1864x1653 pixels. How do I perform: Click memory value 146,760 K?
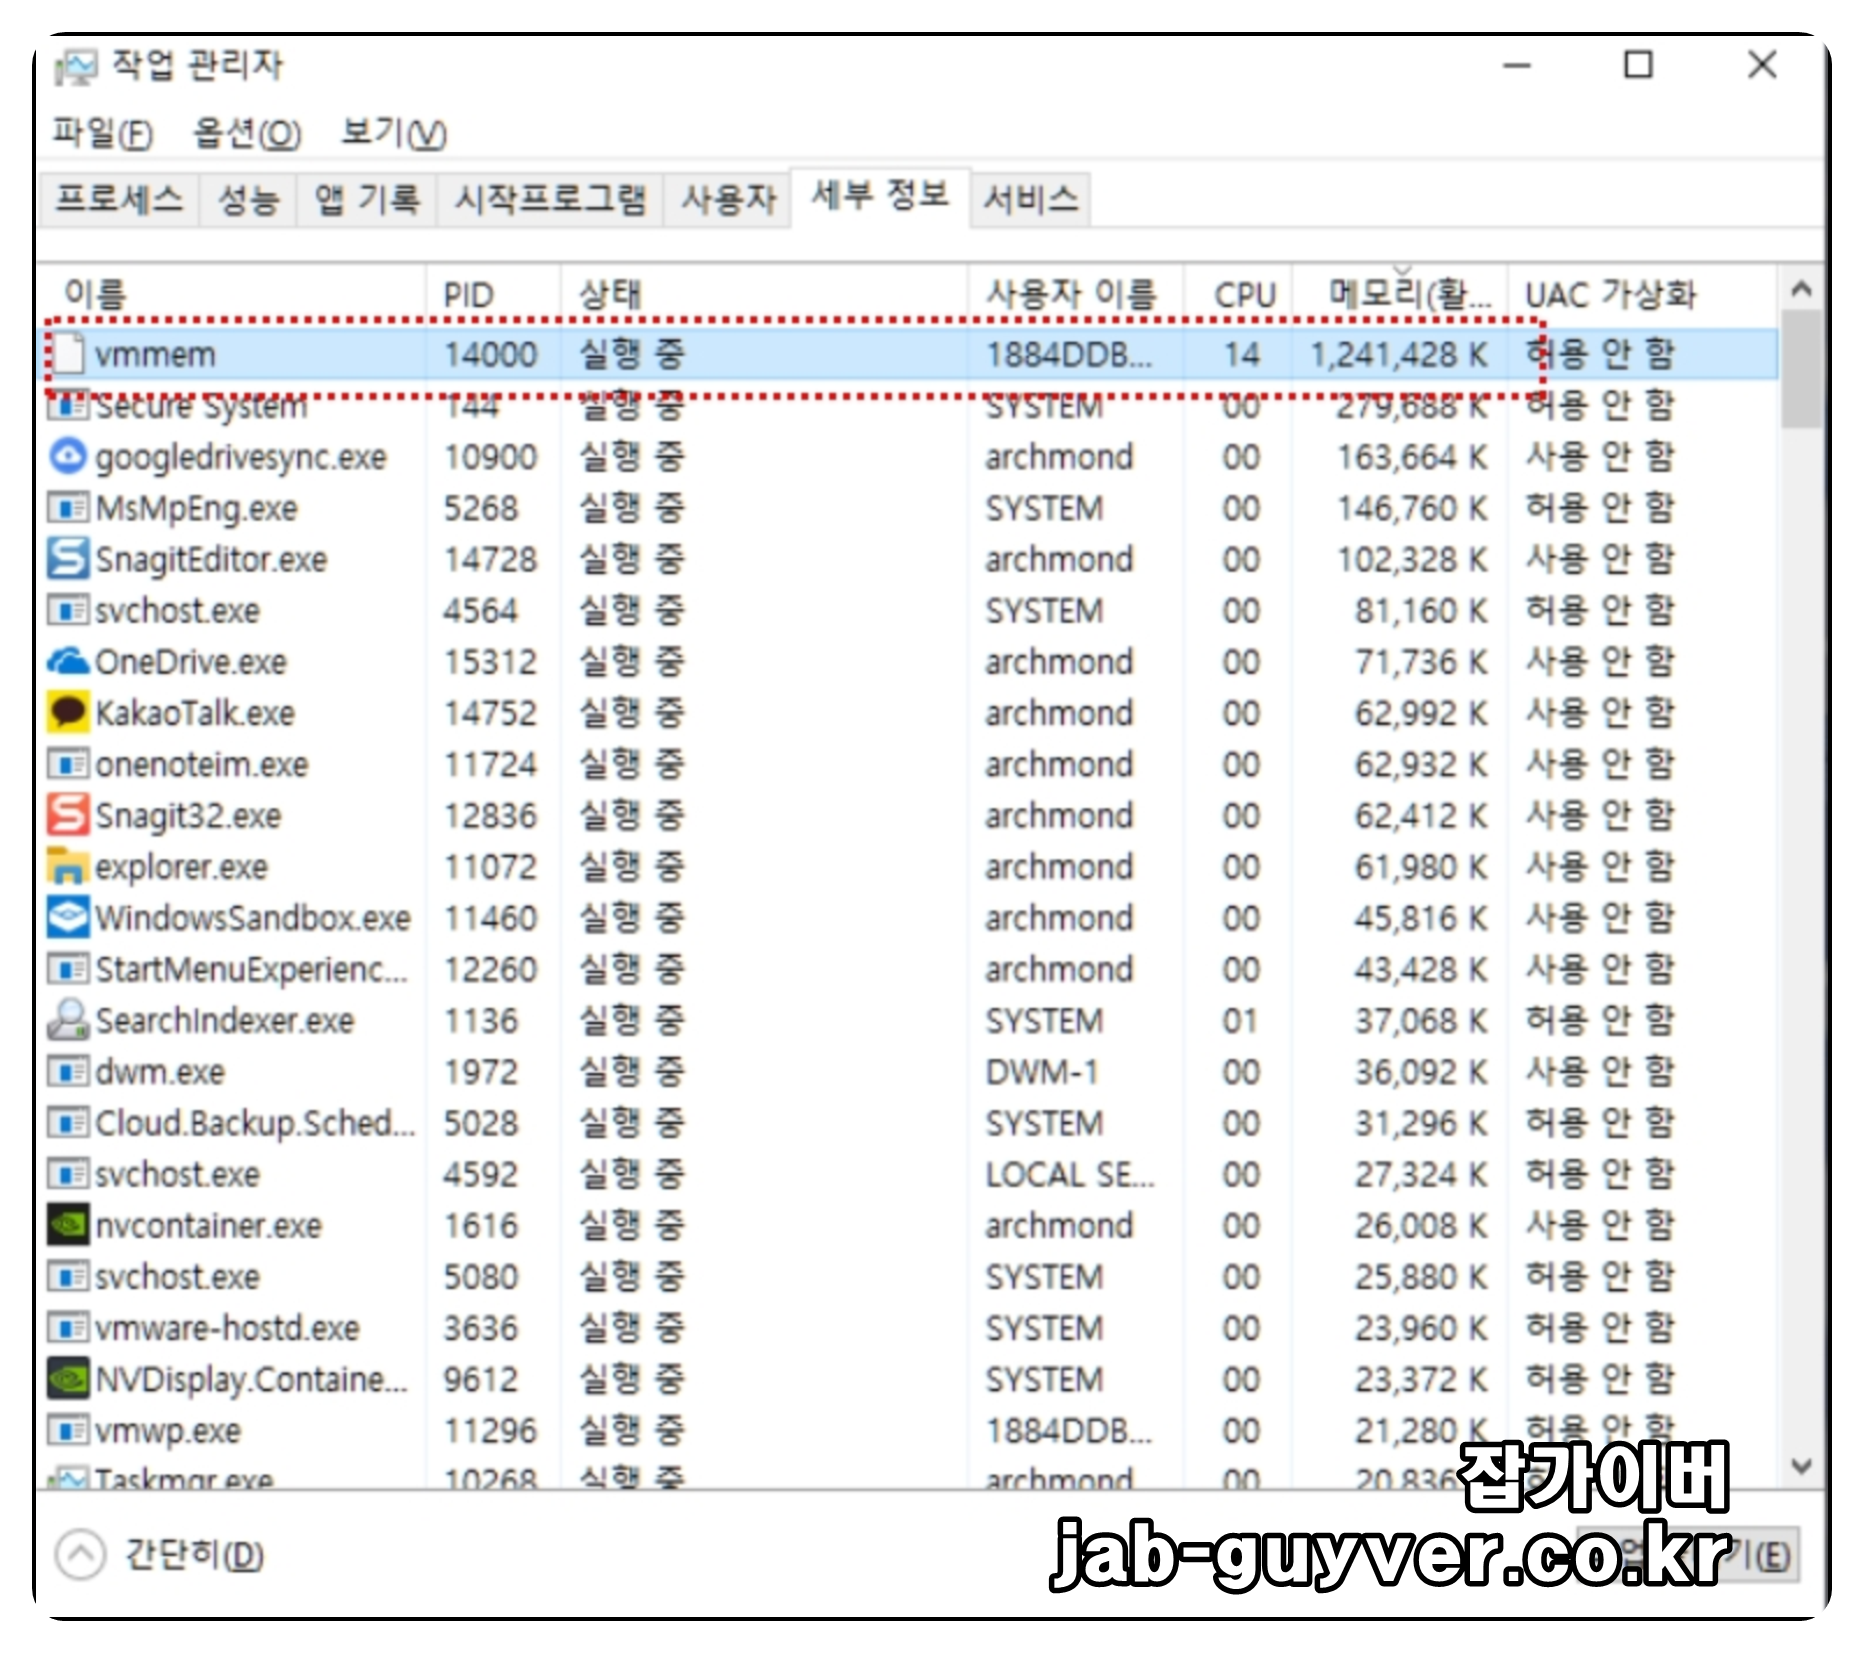click(x=1413, y=508)
